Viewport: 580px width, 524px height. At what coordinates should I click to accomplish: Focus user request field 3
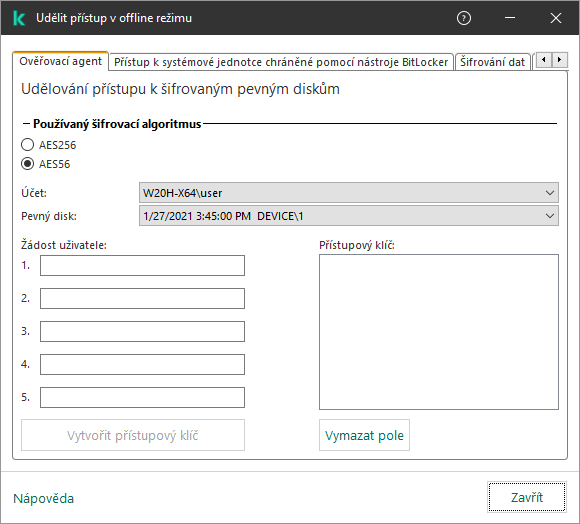[x=142, y=331]
